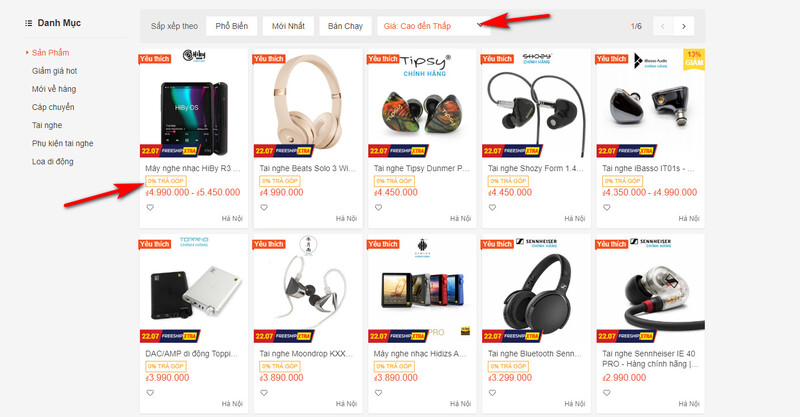Click heart icon under Hidizs music player
Viewport: 800px width, 417px height.
[x=378, y=393]
